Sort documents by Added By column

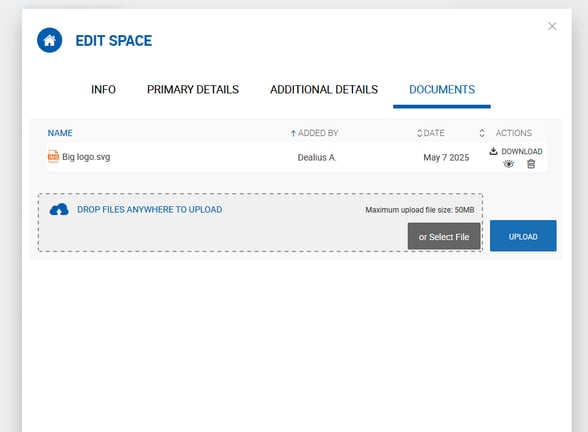(x=419, y=133)
